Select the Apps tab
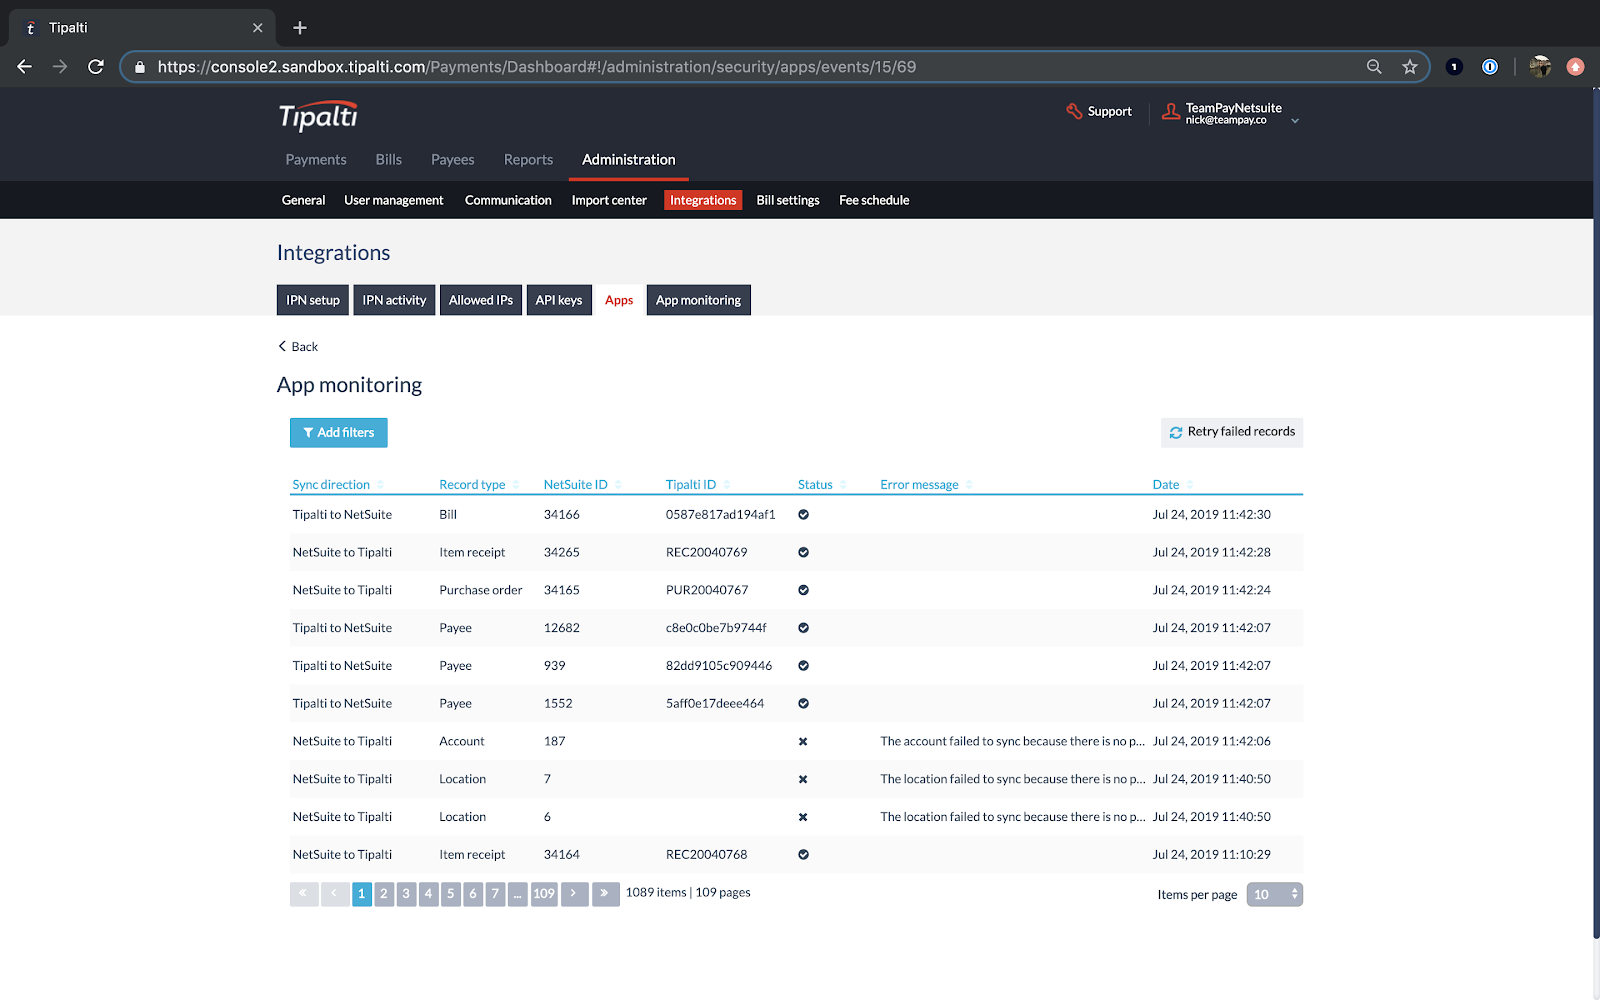This screenshot has width=1600, height=1000. [x=619, y=300]
